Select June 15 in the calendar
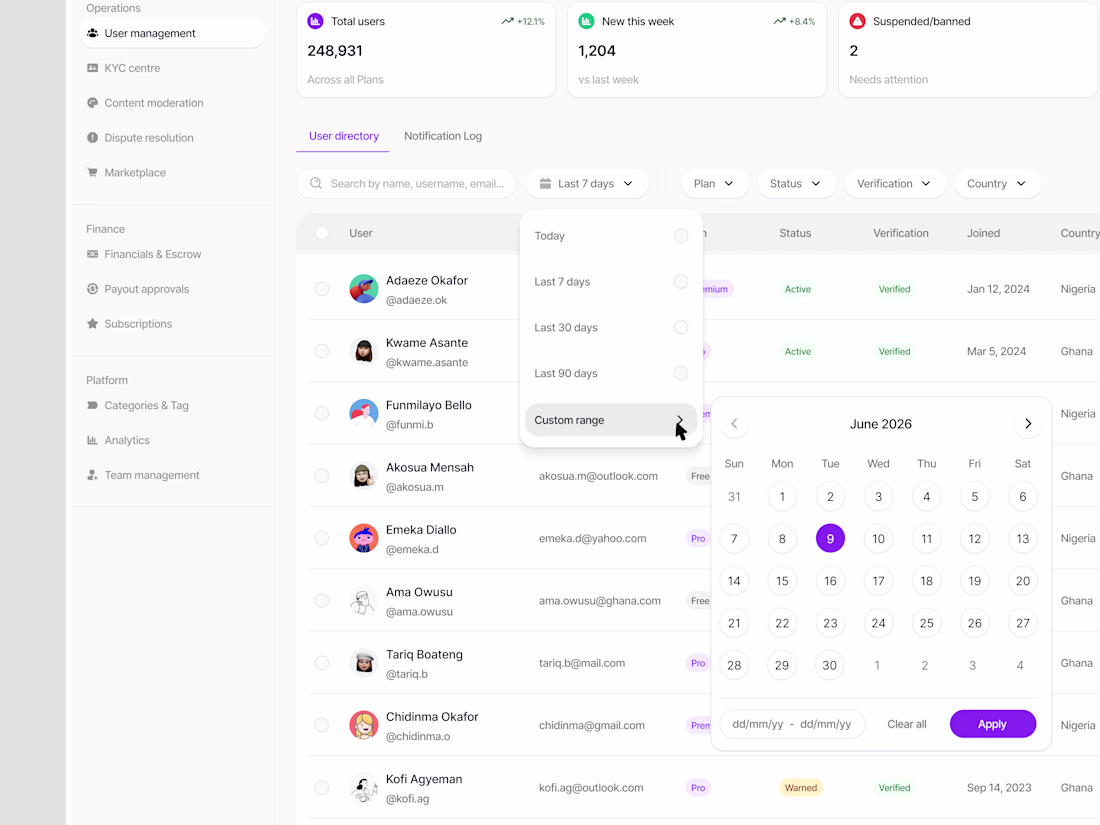The height and width of the screenshot is (825, 1100). pyautogui.click(x=782, y=581)
